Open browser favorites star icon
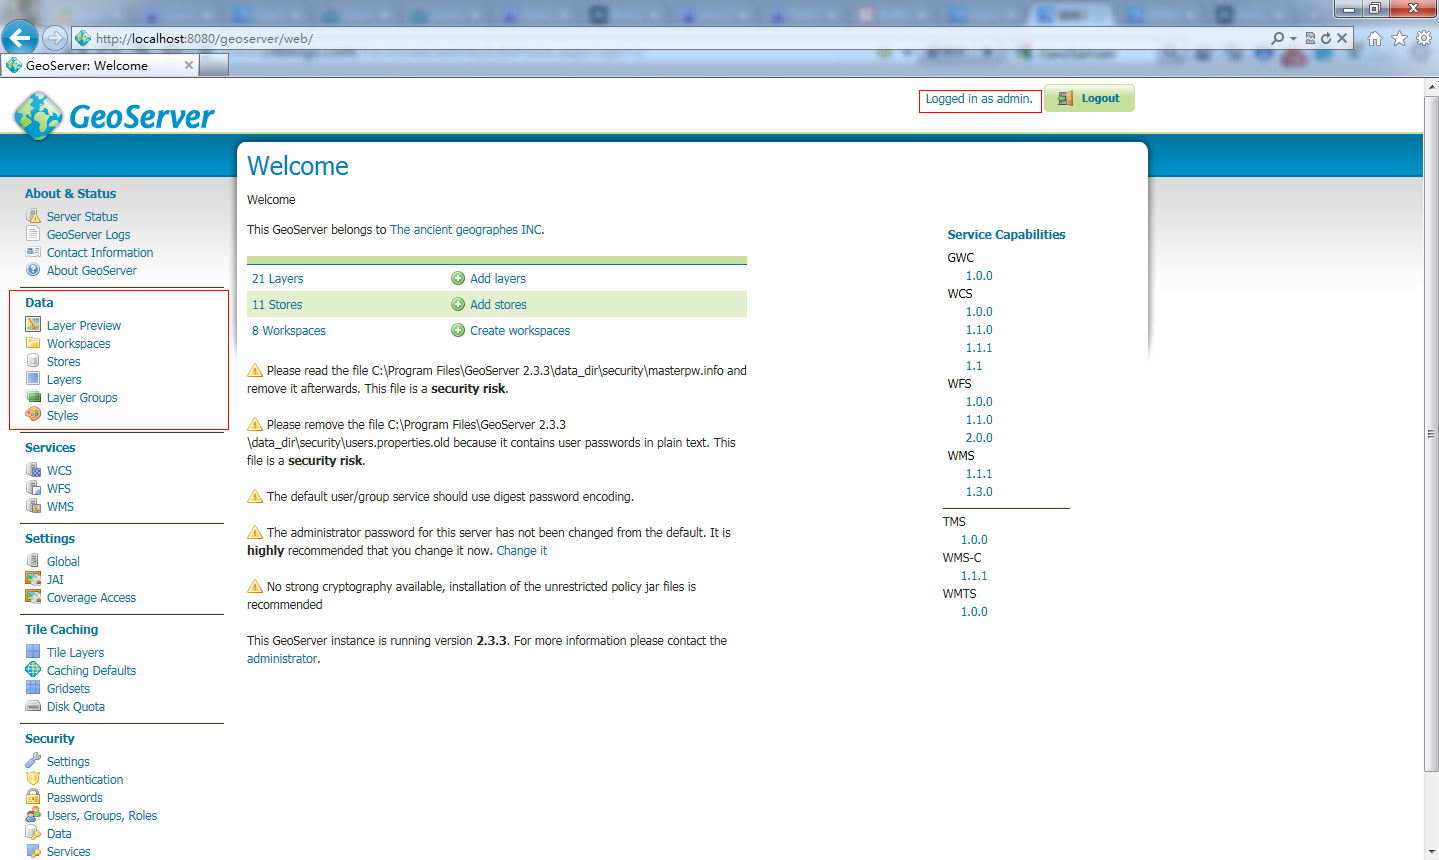The image size is (1439, 860). pos(1399,38)
